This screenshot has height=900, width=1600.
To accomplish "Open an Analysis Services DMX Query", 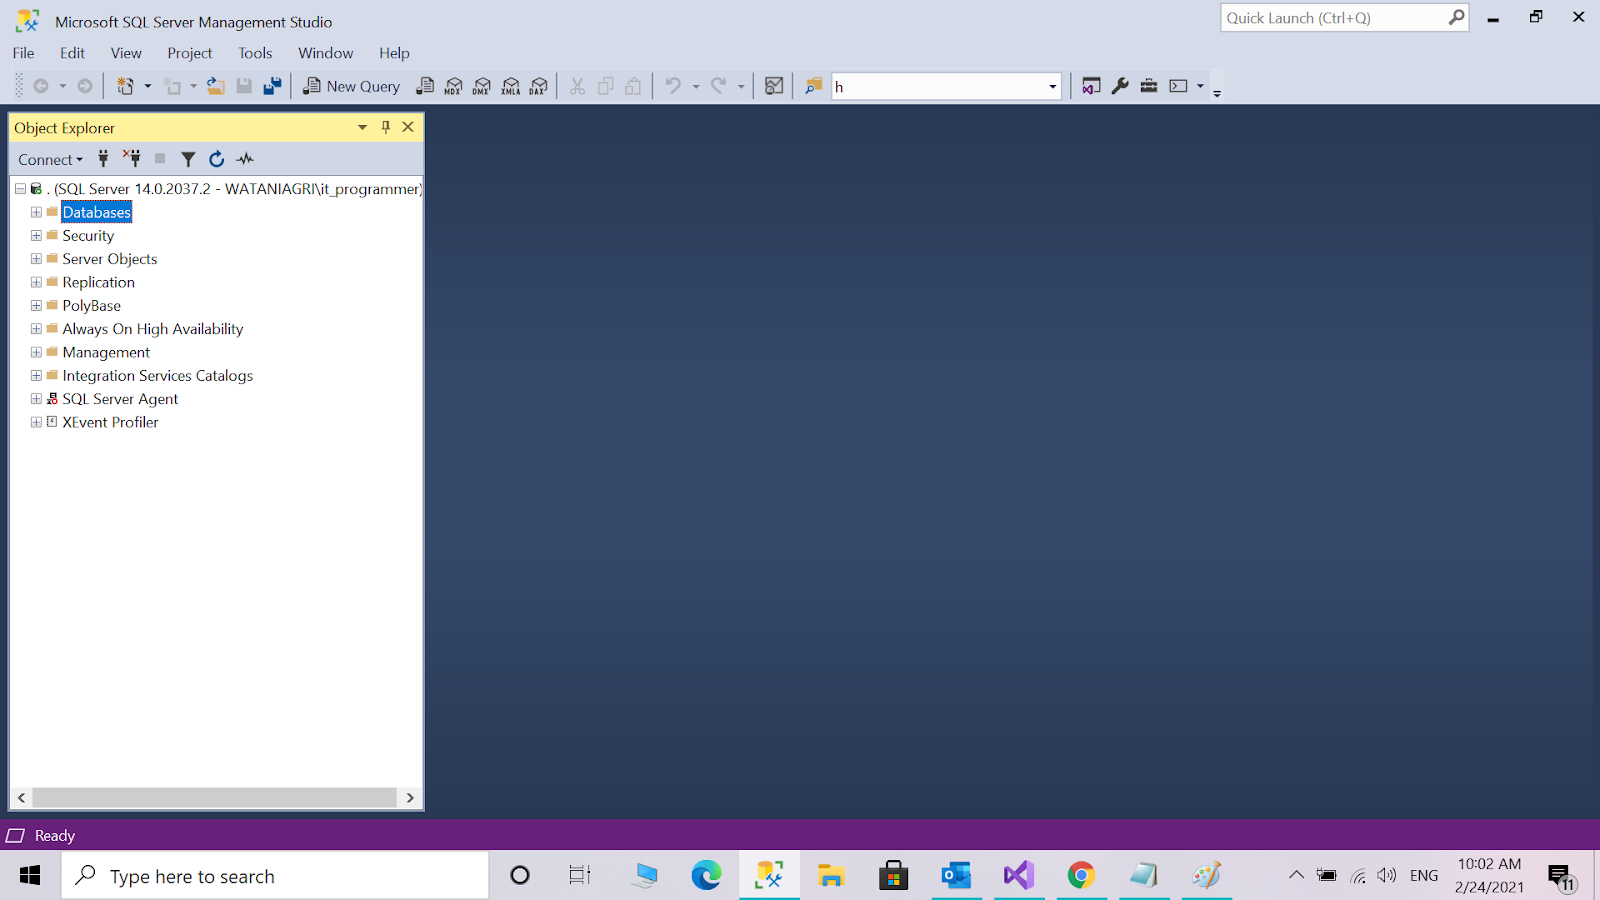I will coord(482,86).
